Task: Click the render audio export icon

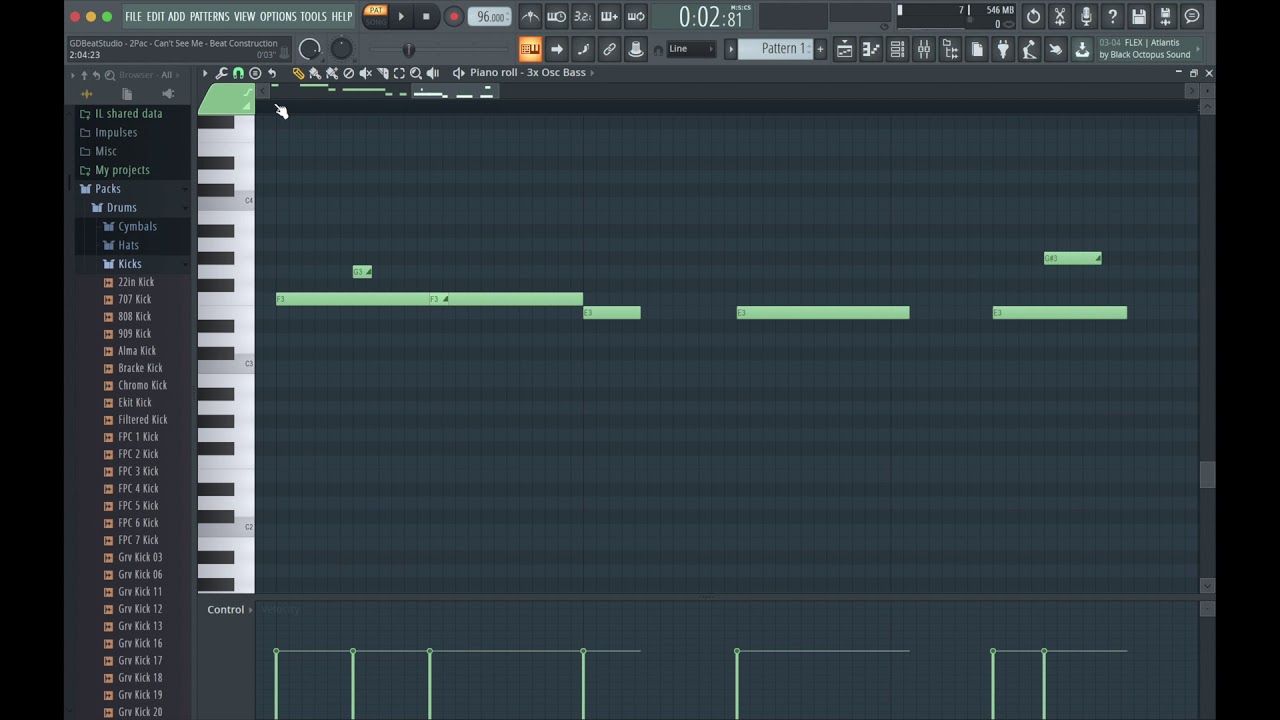Action: tap(1165, 16)
